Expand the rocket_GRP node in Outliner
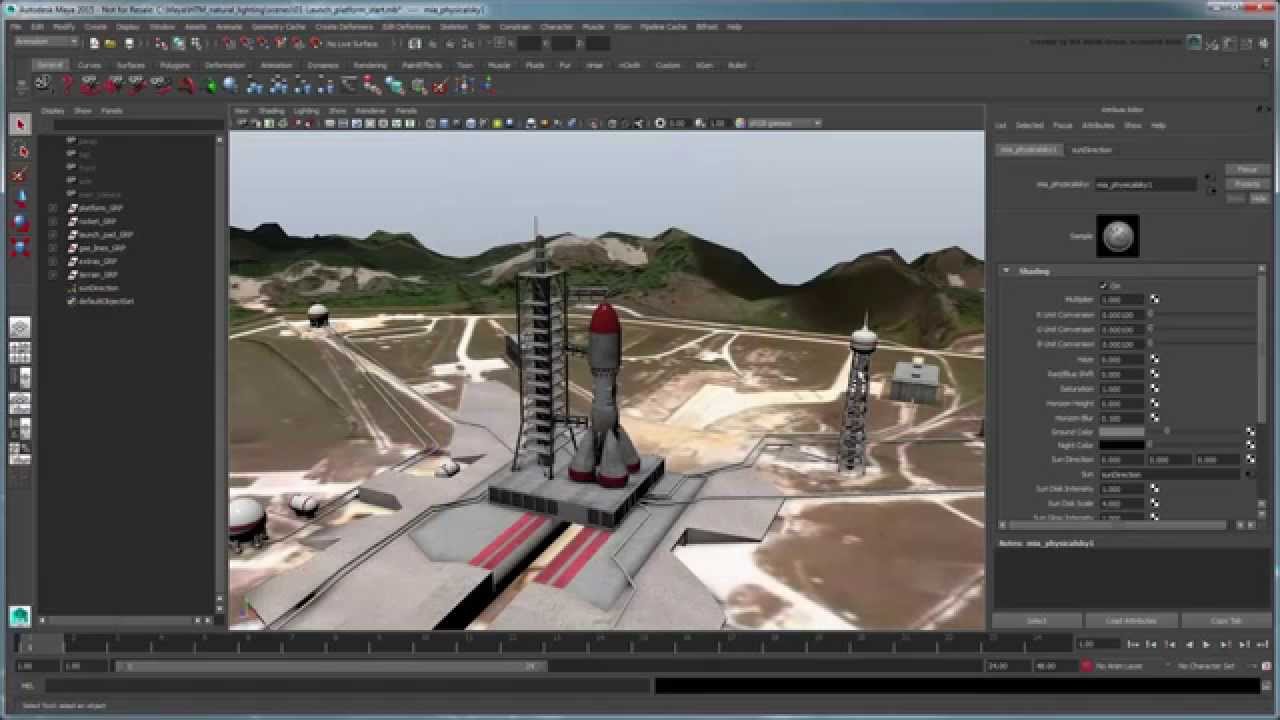The width and height of the screenshot is (1280, 720). (x=52, y=221)
